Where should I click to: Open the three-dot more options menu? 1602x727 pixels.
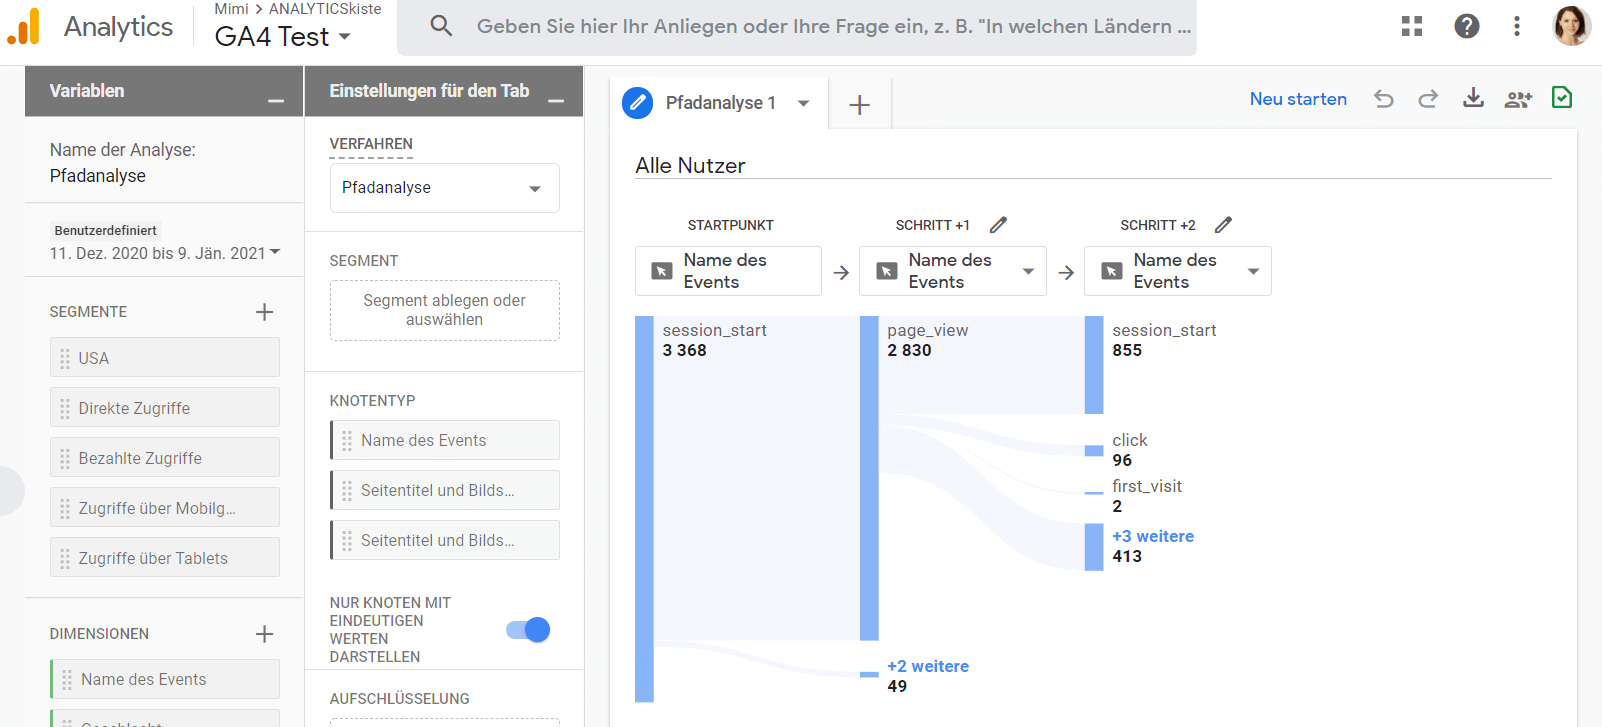(x=1517, y=26)
